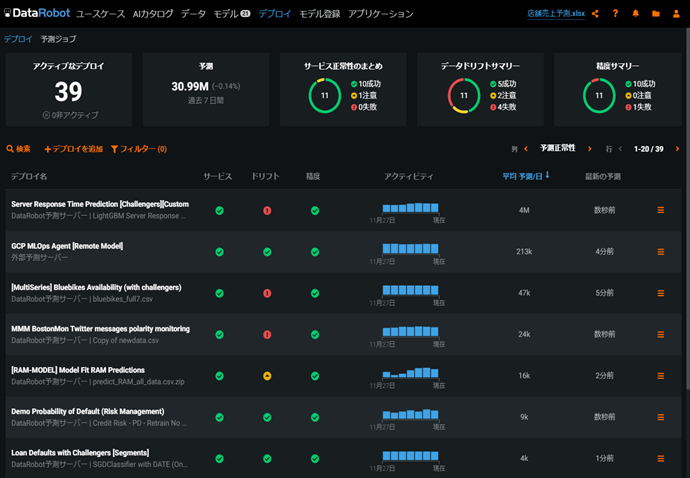
Task: Click drift passing icon for Demo Probability of Default
Action: pos(267,417)
